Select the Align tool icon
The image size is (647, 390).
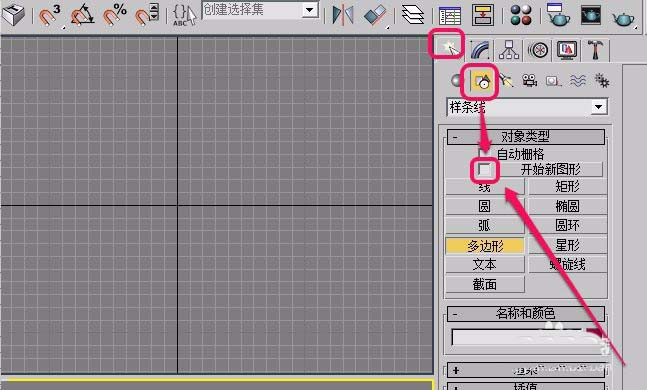[375, 15]
